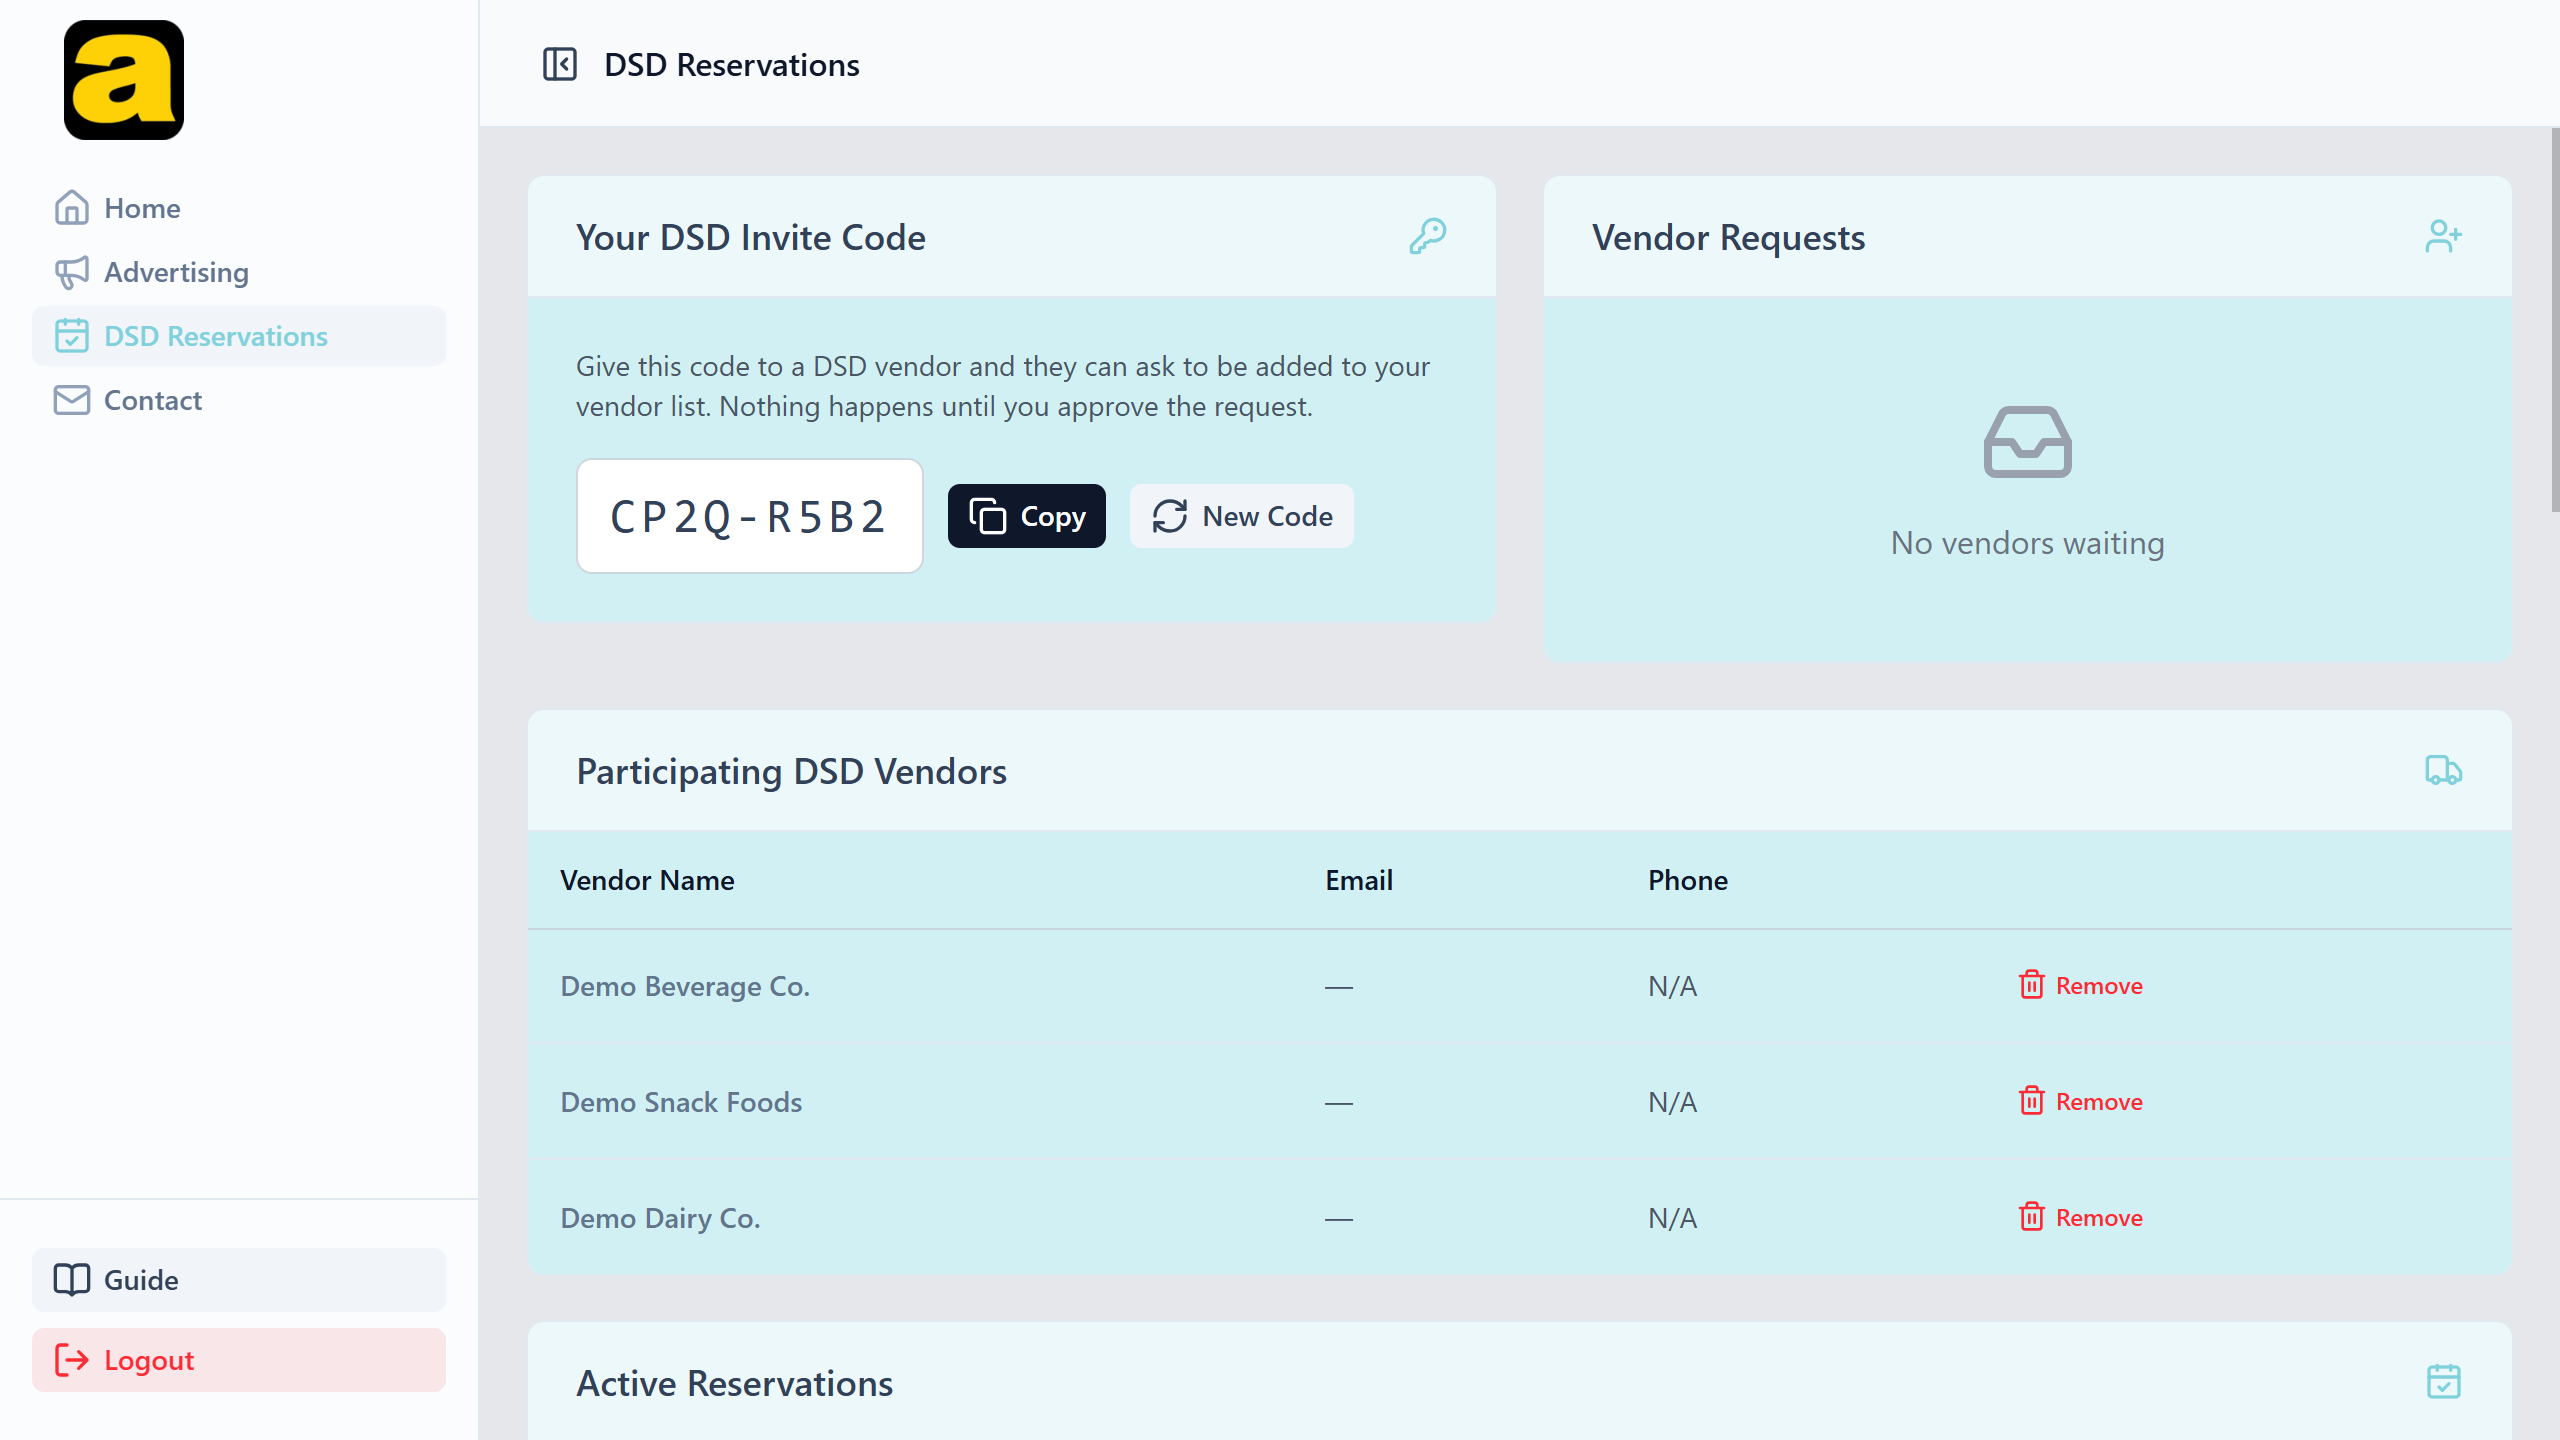2560x1440 pixels.
Task: Click the 'No vendors waiting' message
Action: [2028, 543]
